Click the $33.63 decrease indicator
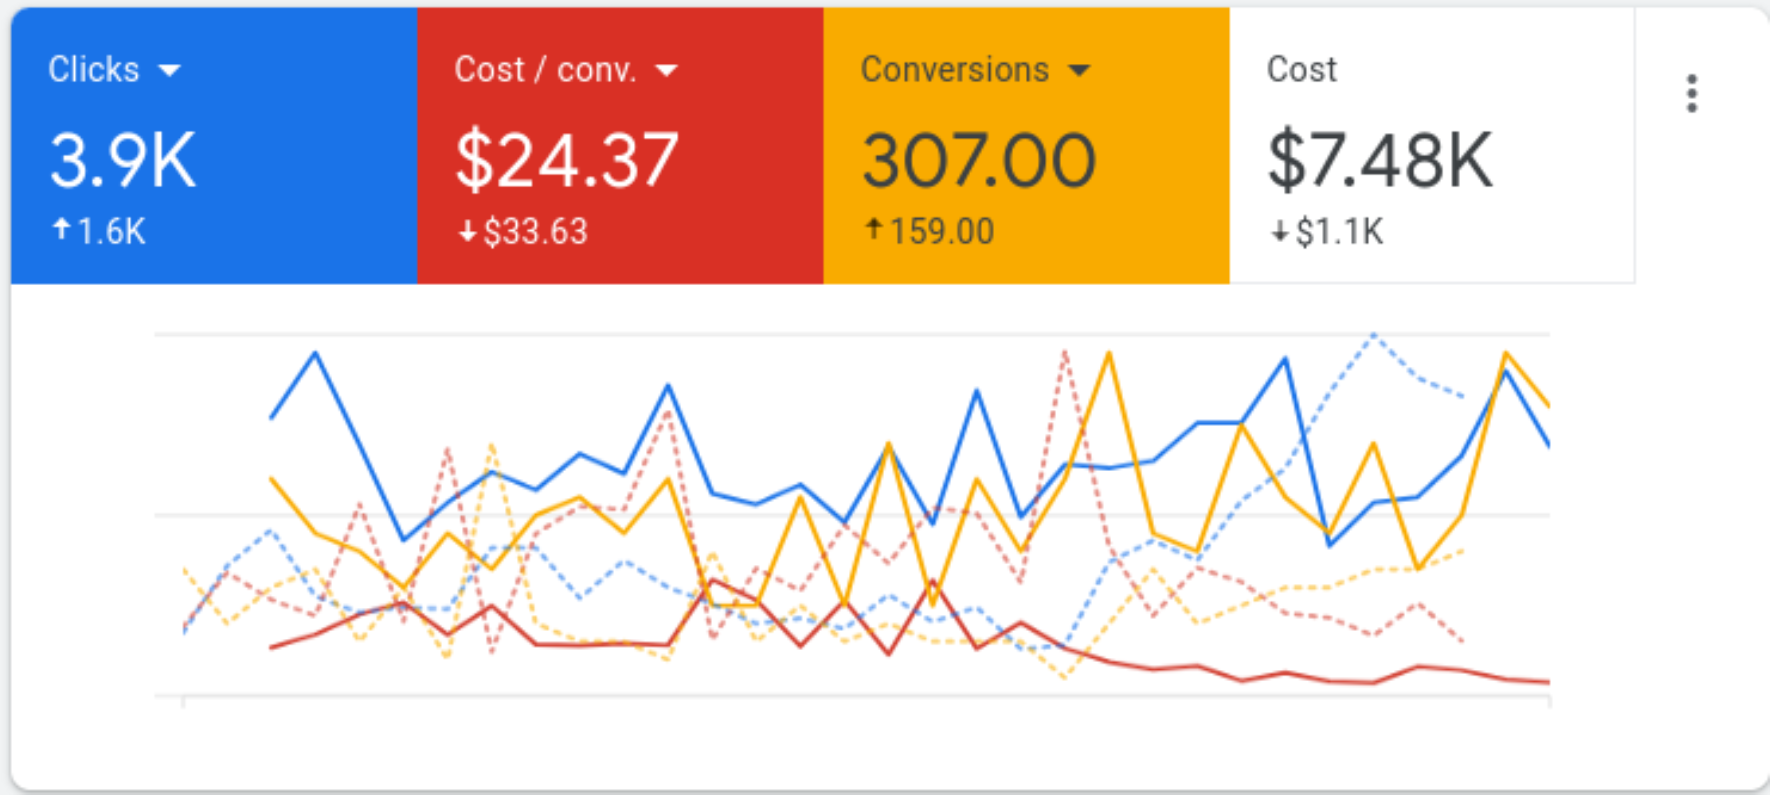 pos(523,232)
